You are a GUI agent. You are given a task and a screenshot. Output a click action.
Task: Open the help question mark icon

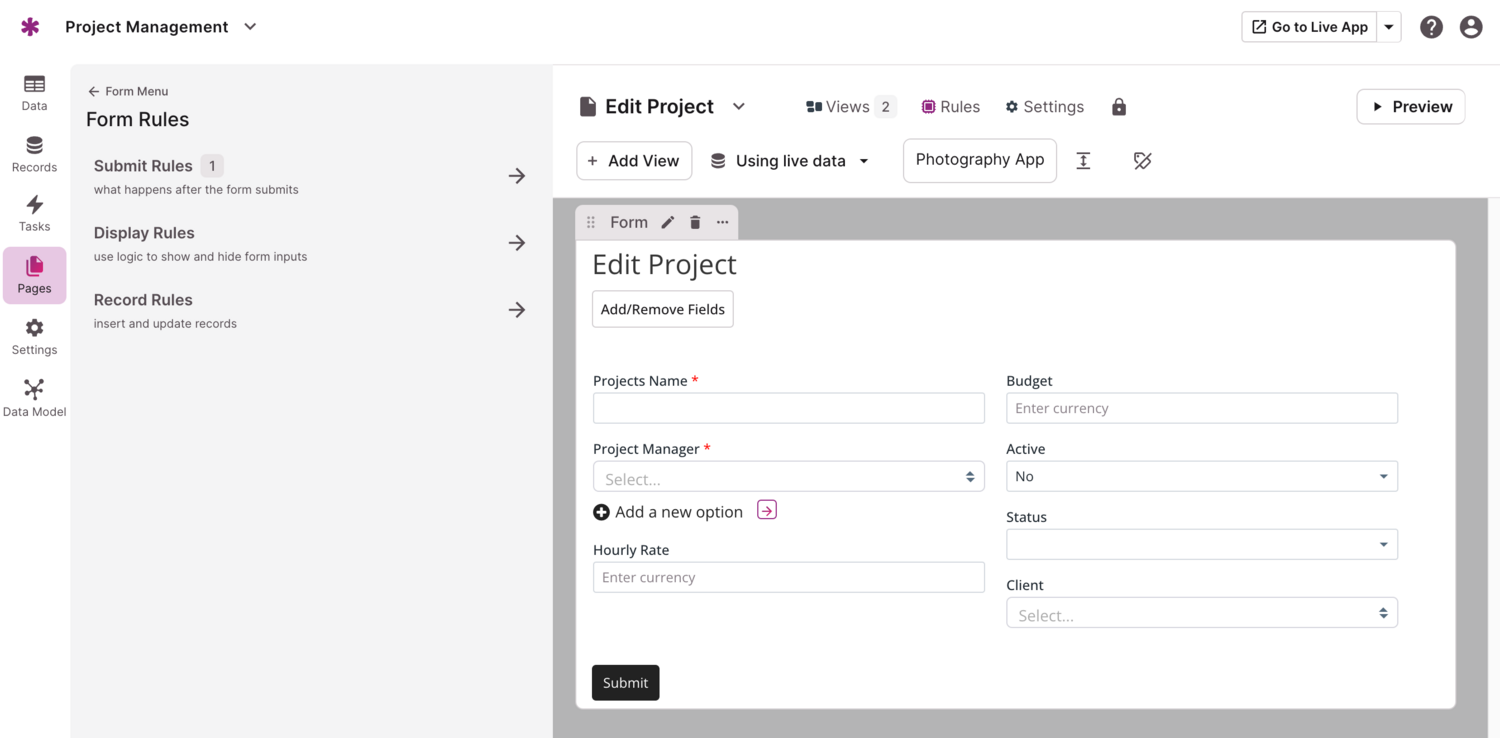[x=1431, y=27]
